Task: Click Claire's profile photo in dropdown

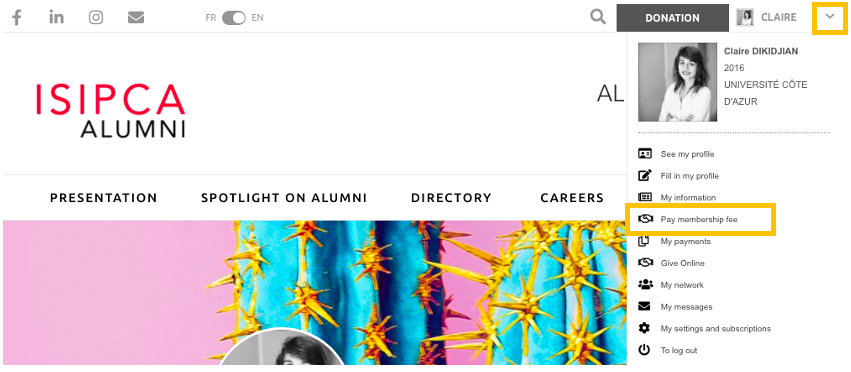Action: tap(677, 82)
